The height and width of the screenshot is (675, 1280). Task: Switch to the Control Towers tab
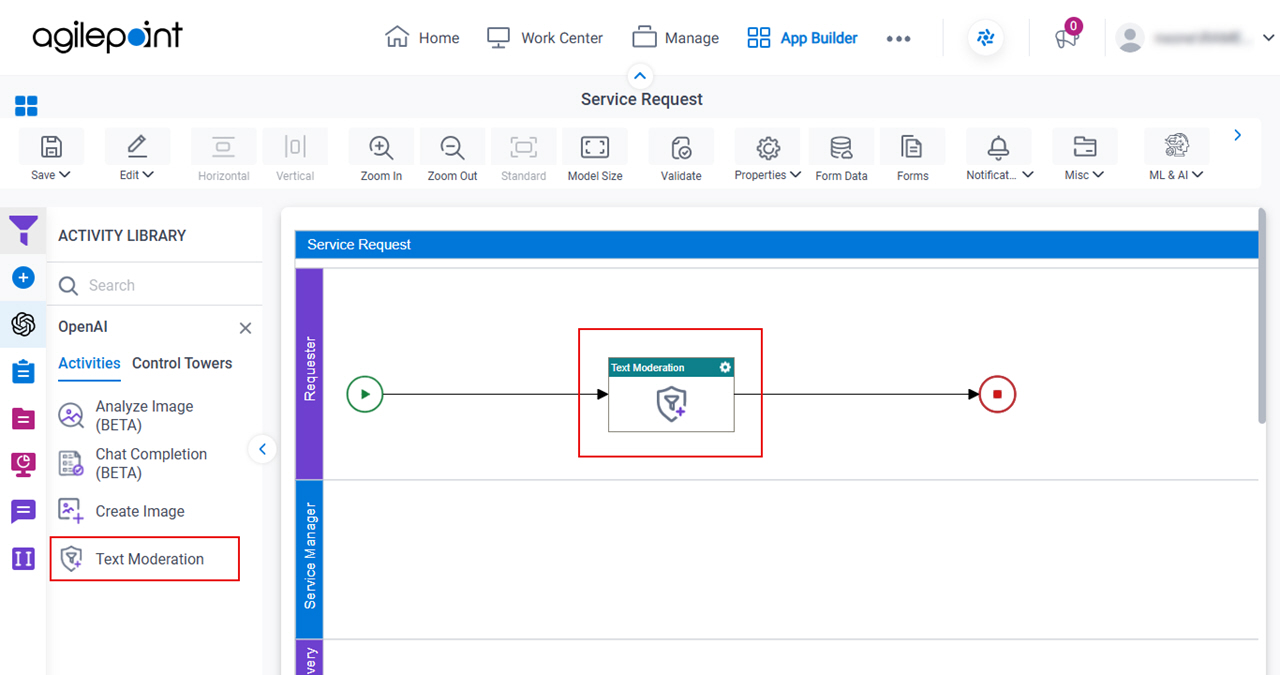point(182,363)
